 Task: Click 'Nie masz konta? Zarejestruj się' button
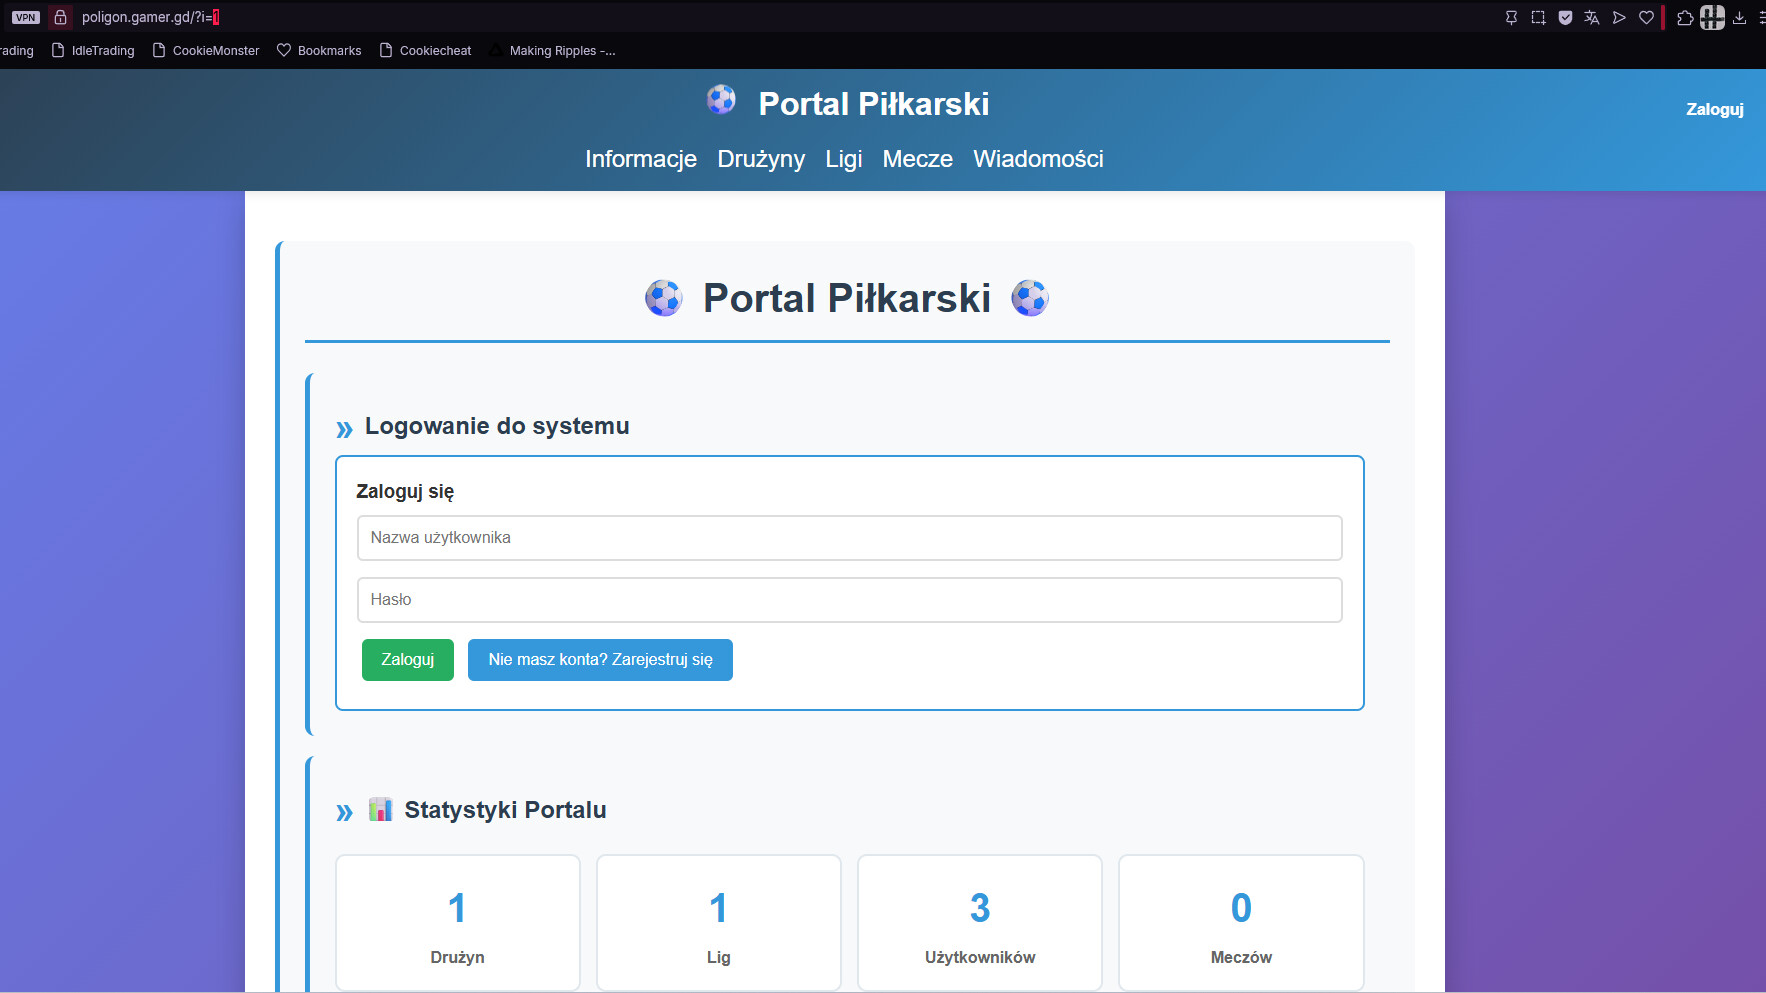click(x=600, y=660)
